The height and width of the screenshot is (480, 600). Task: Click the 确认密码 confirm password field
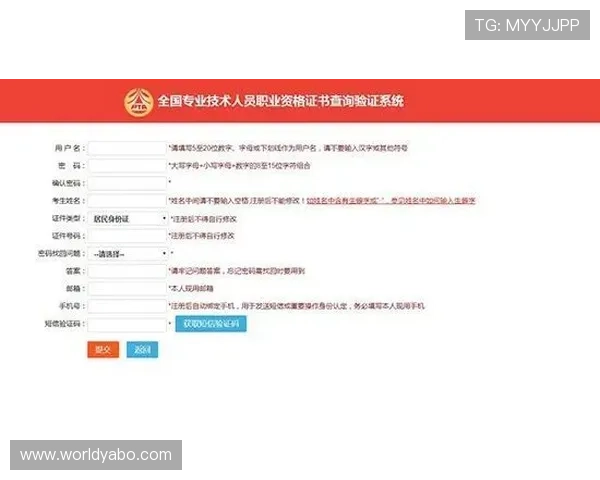[127, 183]
